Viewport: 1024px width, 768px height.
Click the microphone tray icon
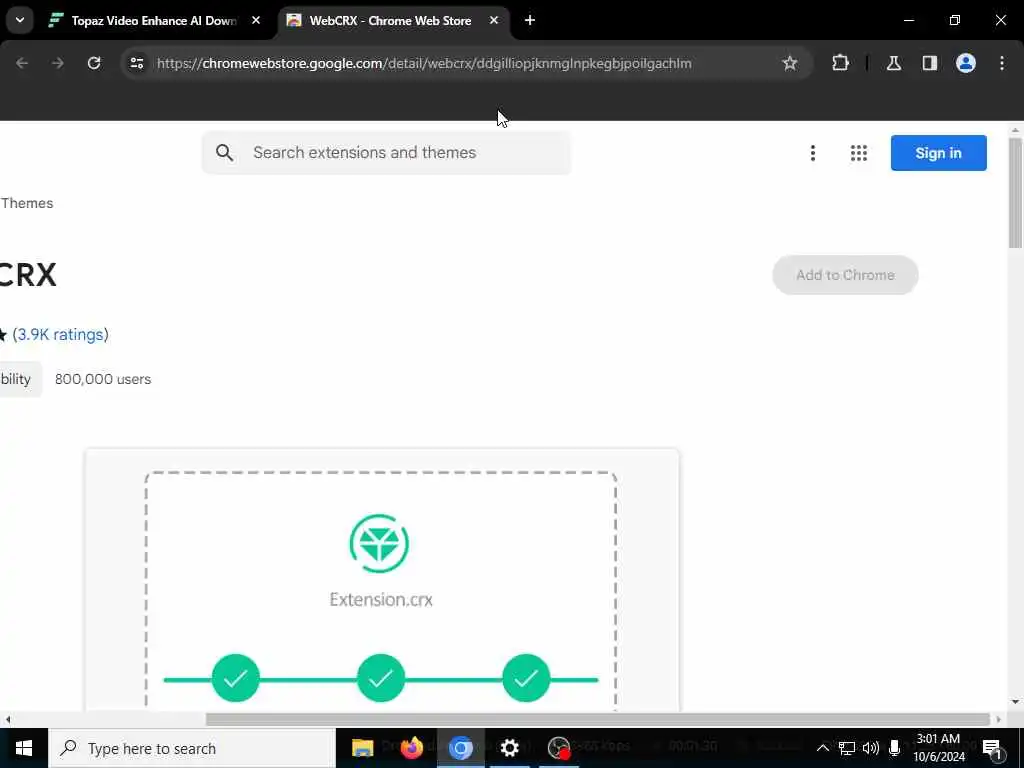tap(894, 748)
